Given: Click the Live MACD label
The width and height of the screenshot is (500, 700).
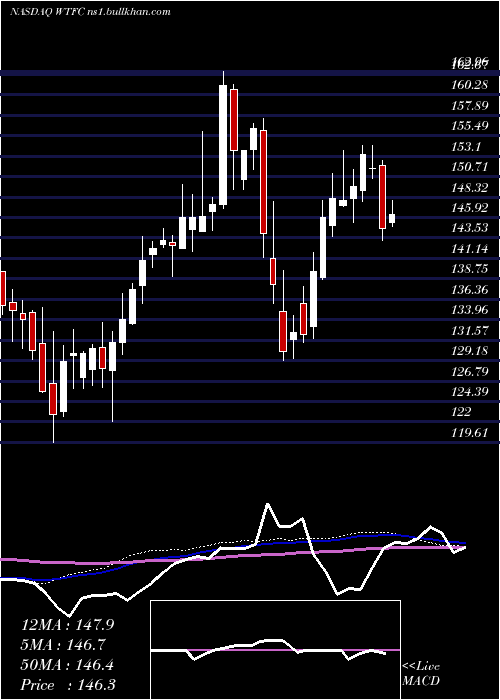Looking at the screenshot, I should [x=421, y=673].
